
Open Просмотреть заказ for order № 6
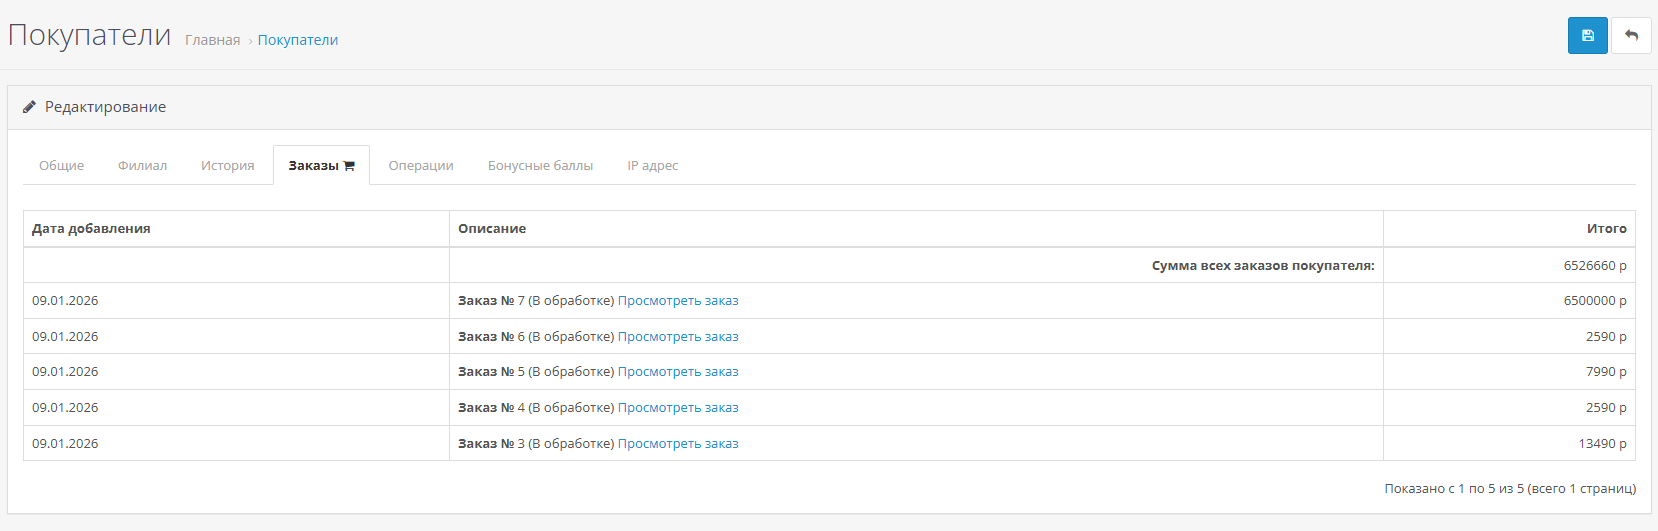point(678,337)
